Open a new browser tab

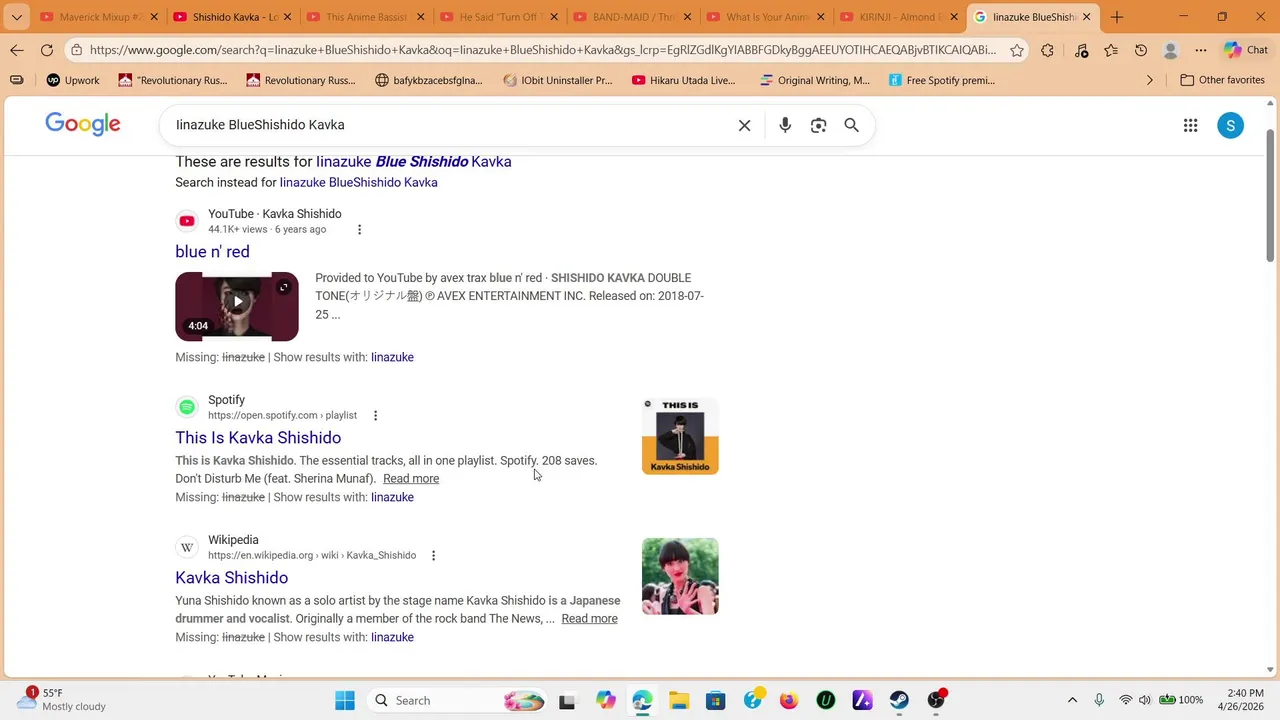click(x=1117, y=17)
